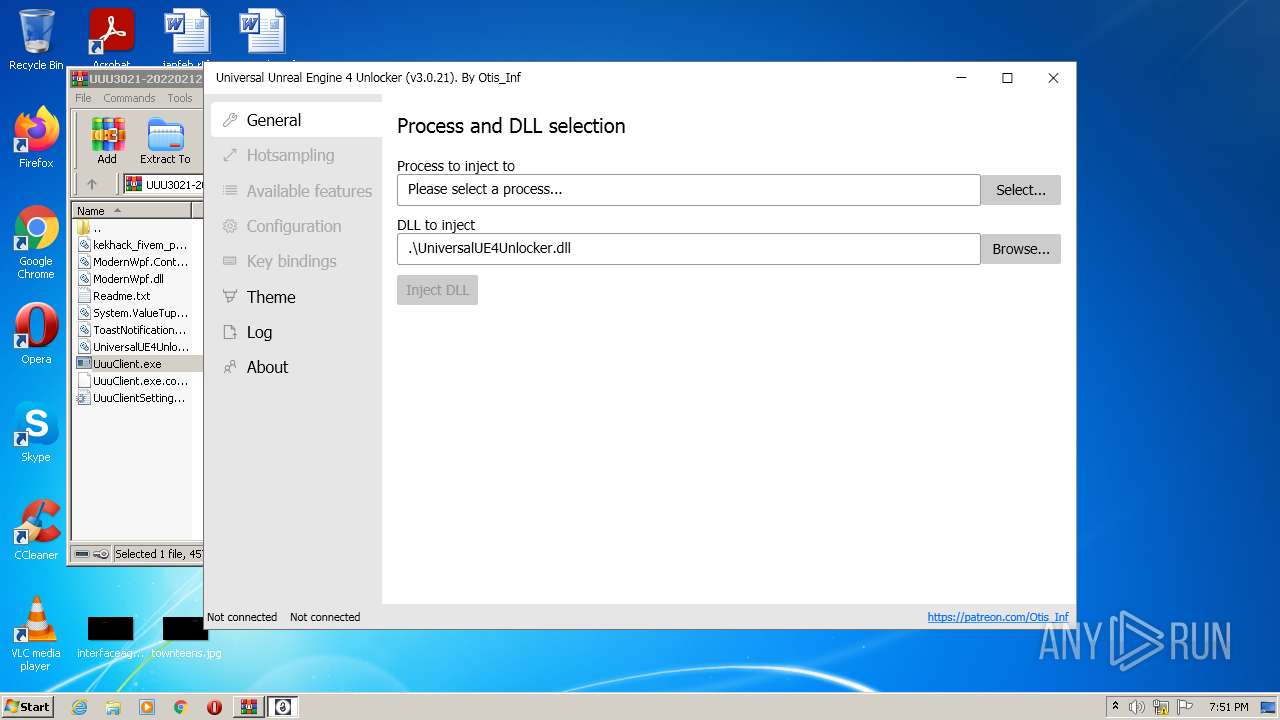Screen dimensions: 1280x720
Task: Switch to WinRAR taskbar button
Action: [248, 707]
